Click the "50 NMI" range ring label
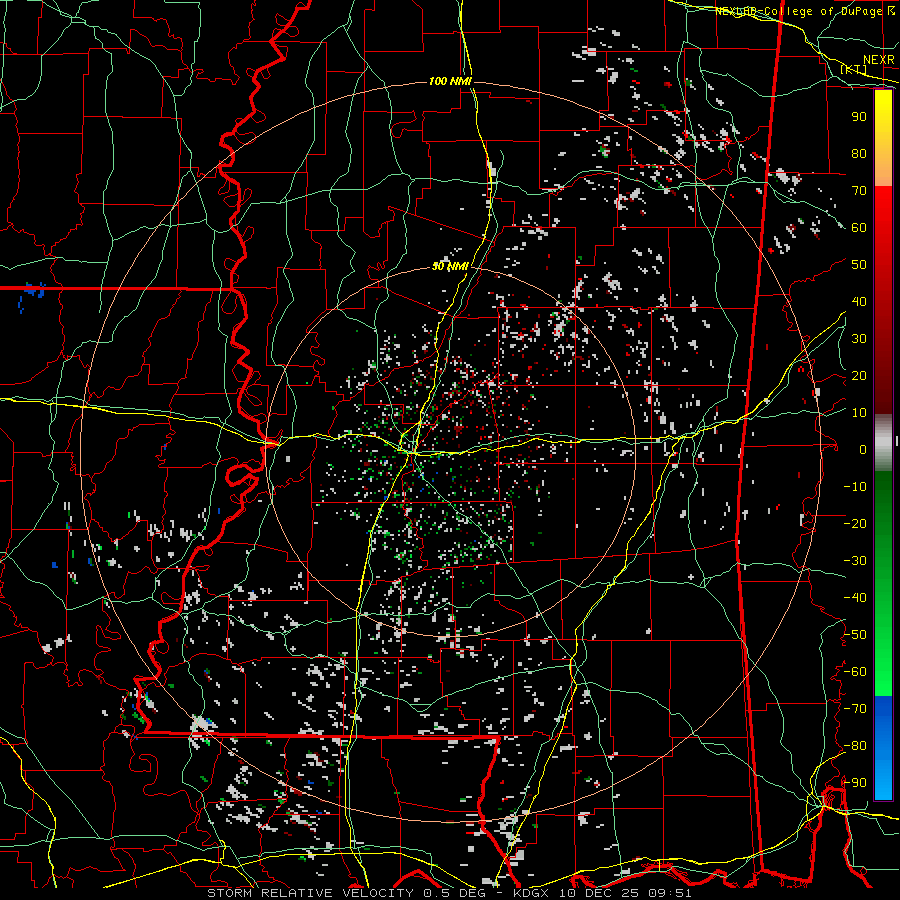Viewport: 900px width, 900px height. [x=450, y=266]
